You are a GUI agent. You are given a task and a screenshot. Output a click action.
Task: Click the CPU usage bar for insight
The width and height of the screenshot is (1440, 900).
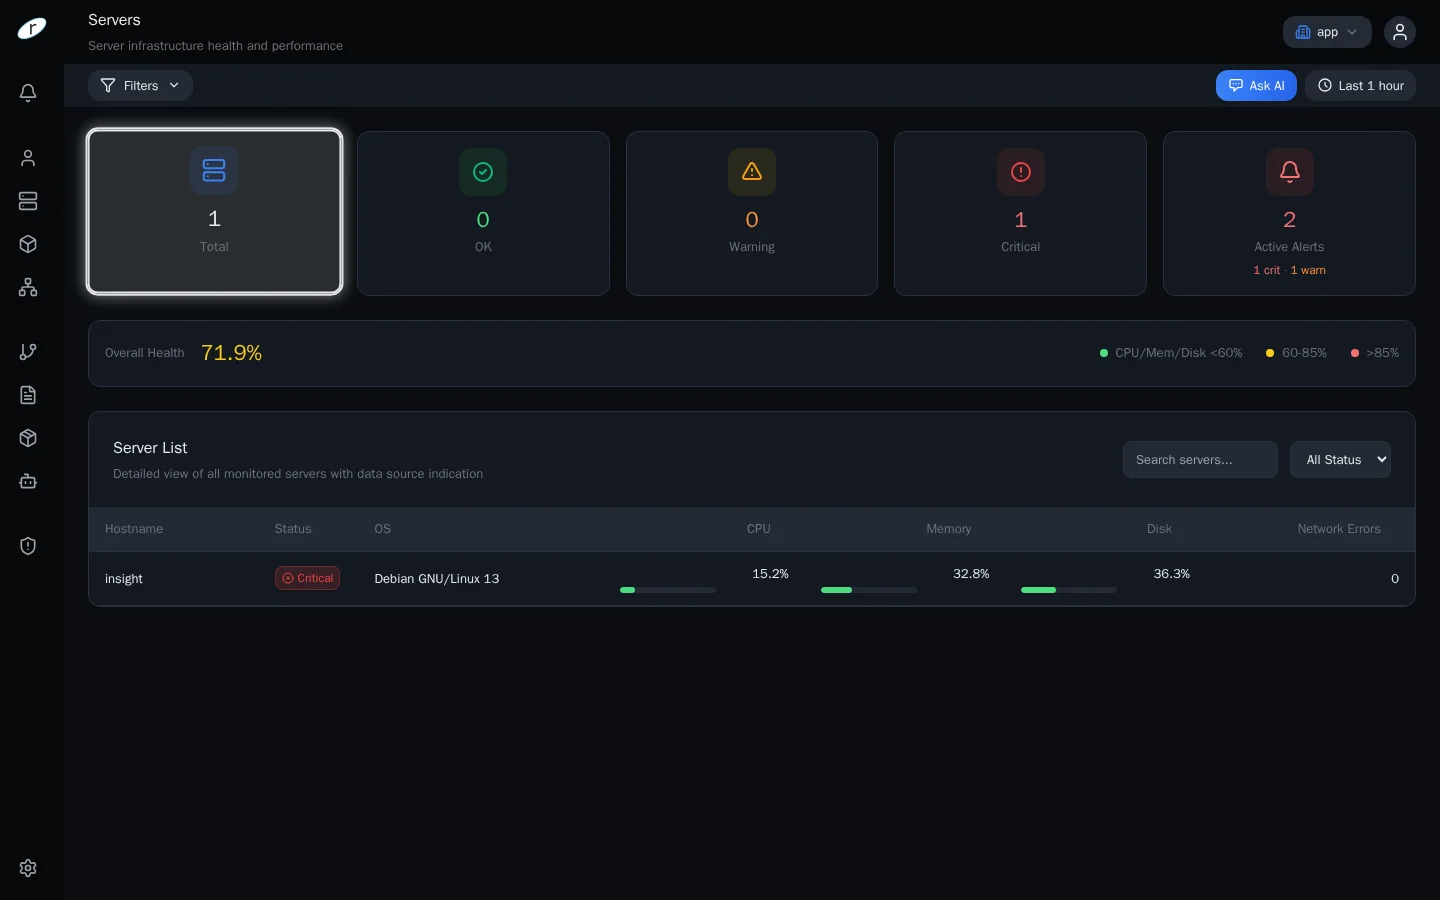click(668, 590)
